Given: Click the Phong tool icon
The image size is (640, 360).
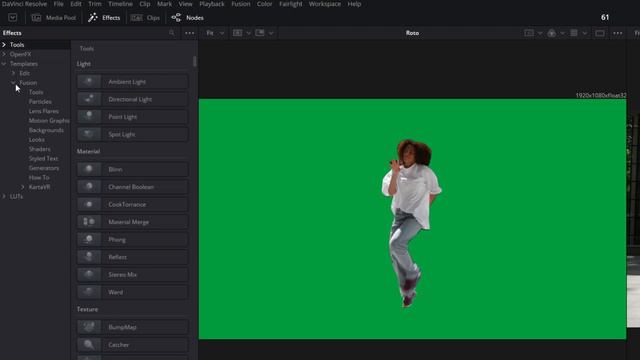Looking at the screenshot, I should point(89,239).
